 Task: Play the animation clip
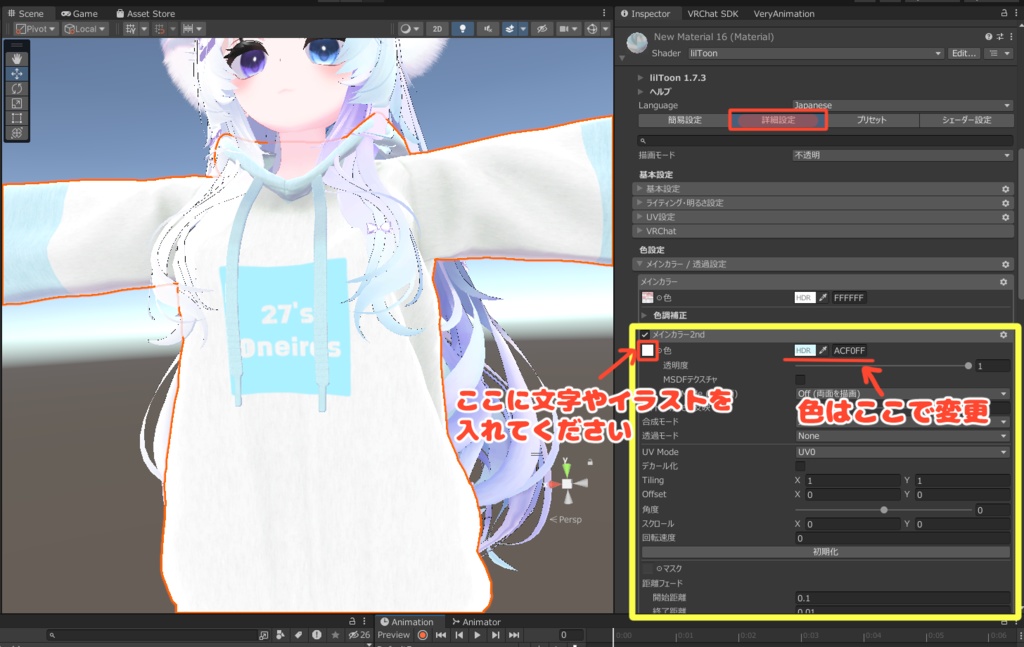477,635
